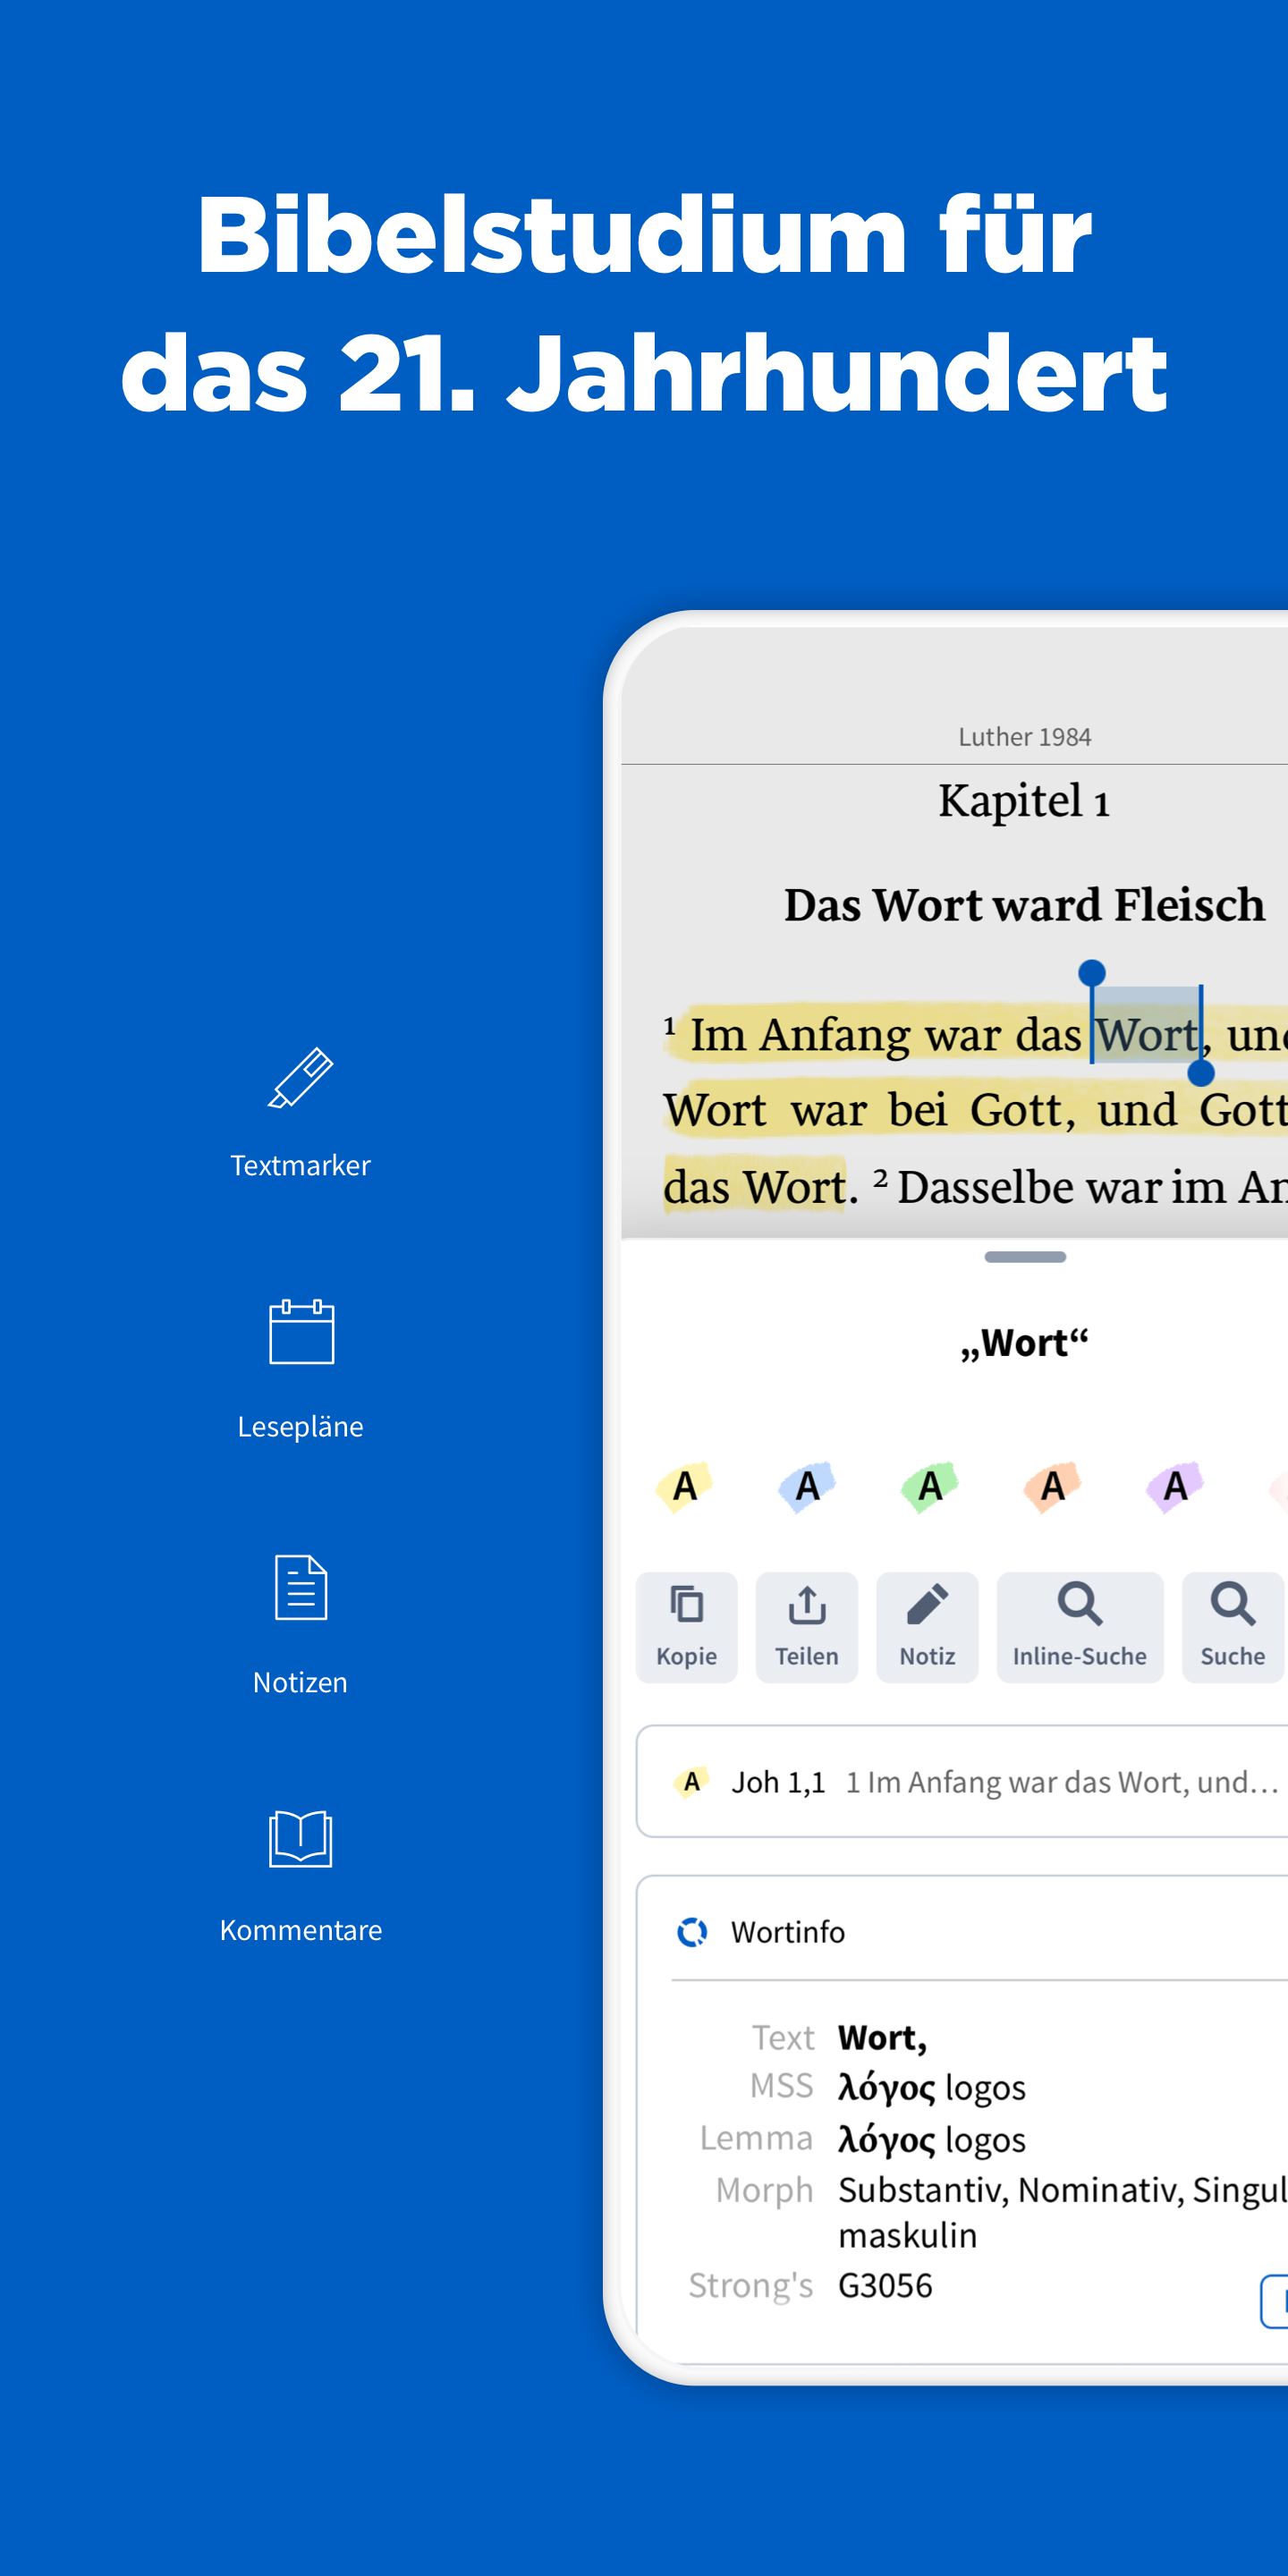This screenshot has height=2576, width=1288.
Task: Open the Notiz pencil button
Action: click(x=927, y=1627)
